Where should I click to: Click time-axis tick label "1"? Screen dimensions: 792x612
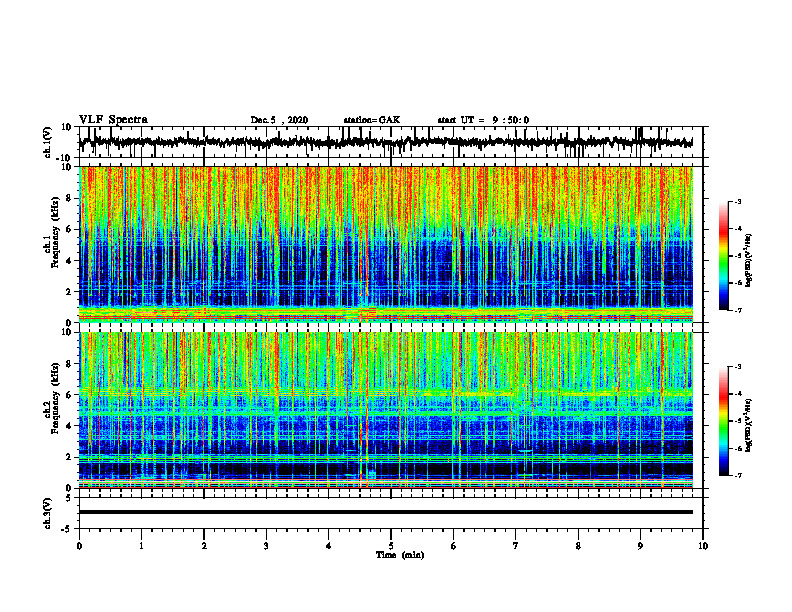(x=141, y=546)
